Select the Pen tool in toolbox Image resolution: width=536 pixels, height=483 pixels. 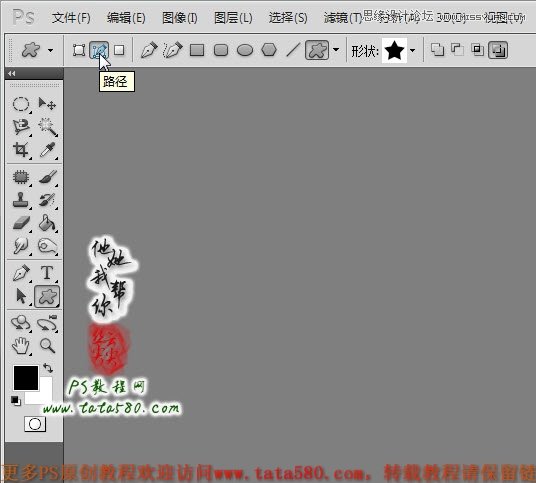click(21, 273)
